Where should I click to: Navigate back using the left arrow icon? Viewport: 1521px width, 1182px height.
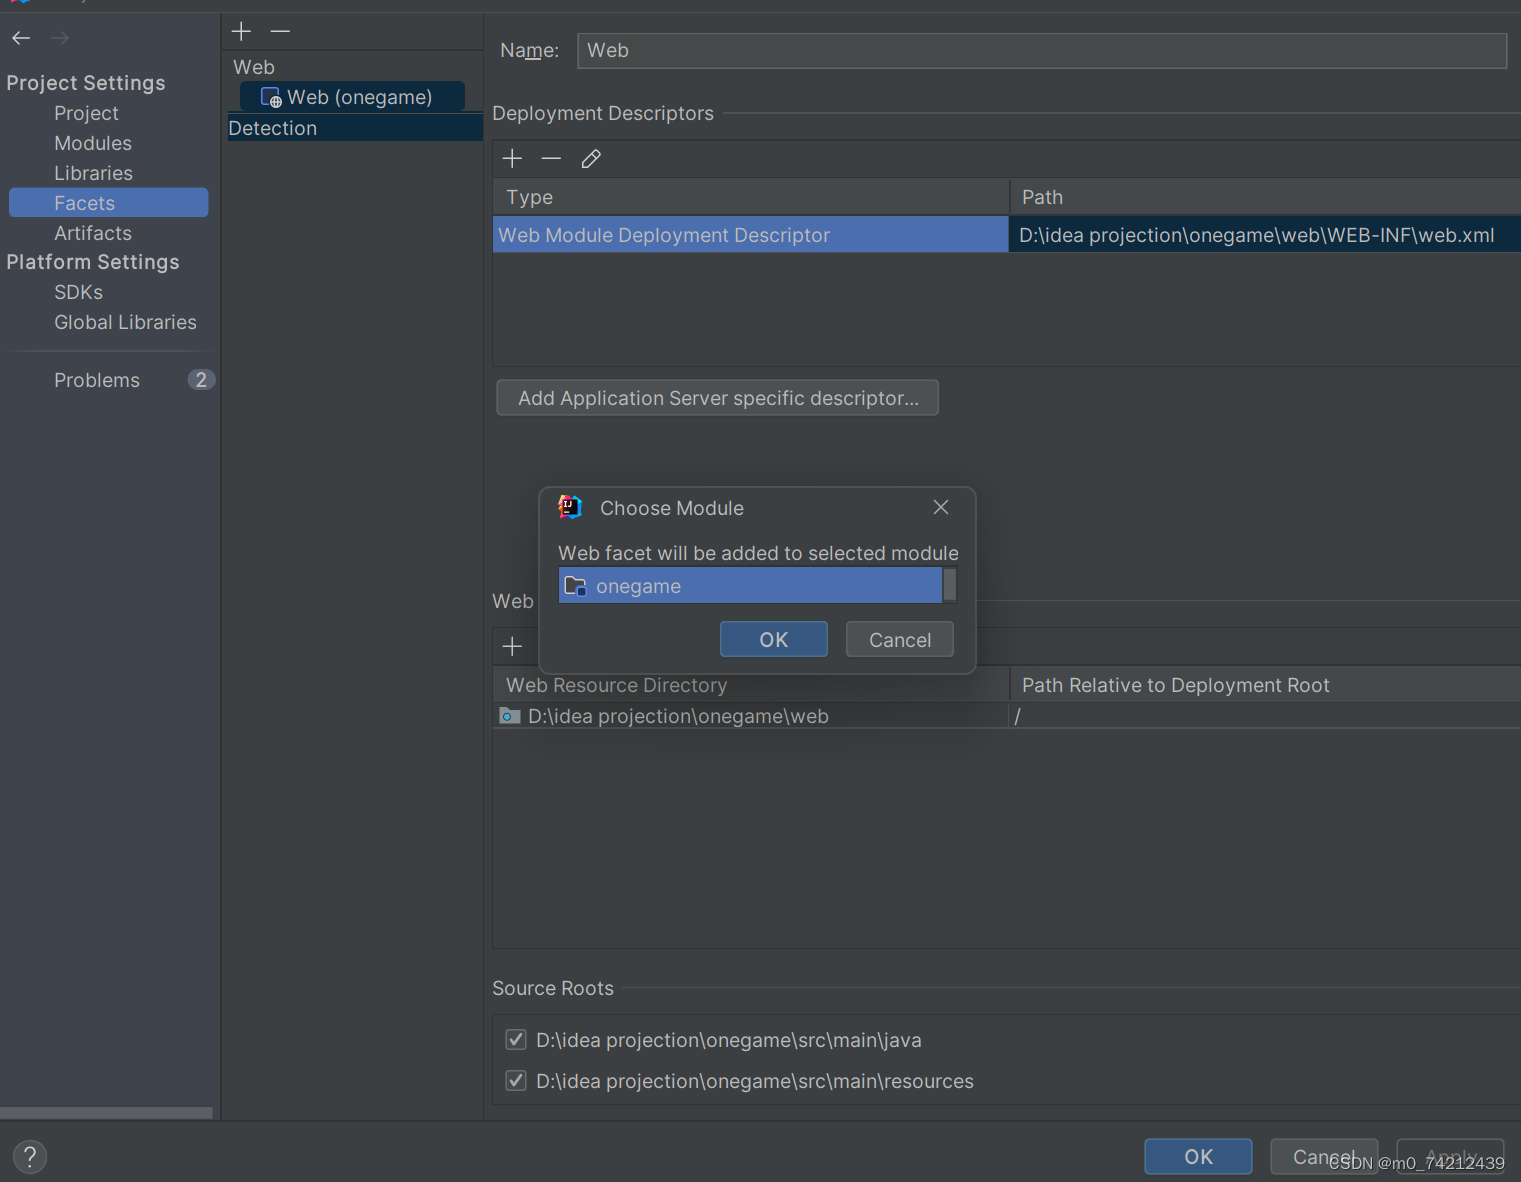20,38
